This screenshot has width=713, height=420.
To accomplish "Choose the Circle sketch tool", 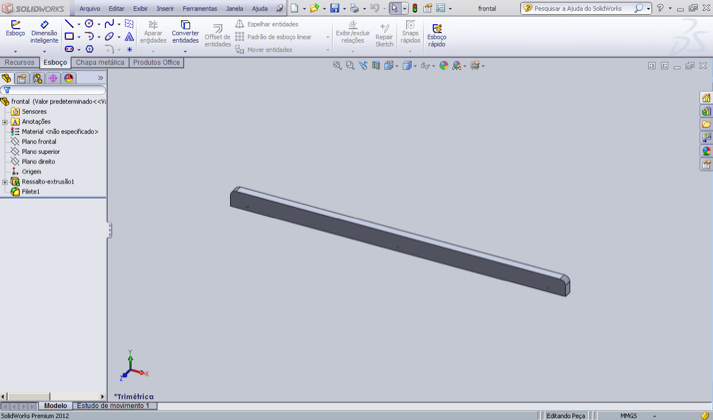I will click(89, 24).
